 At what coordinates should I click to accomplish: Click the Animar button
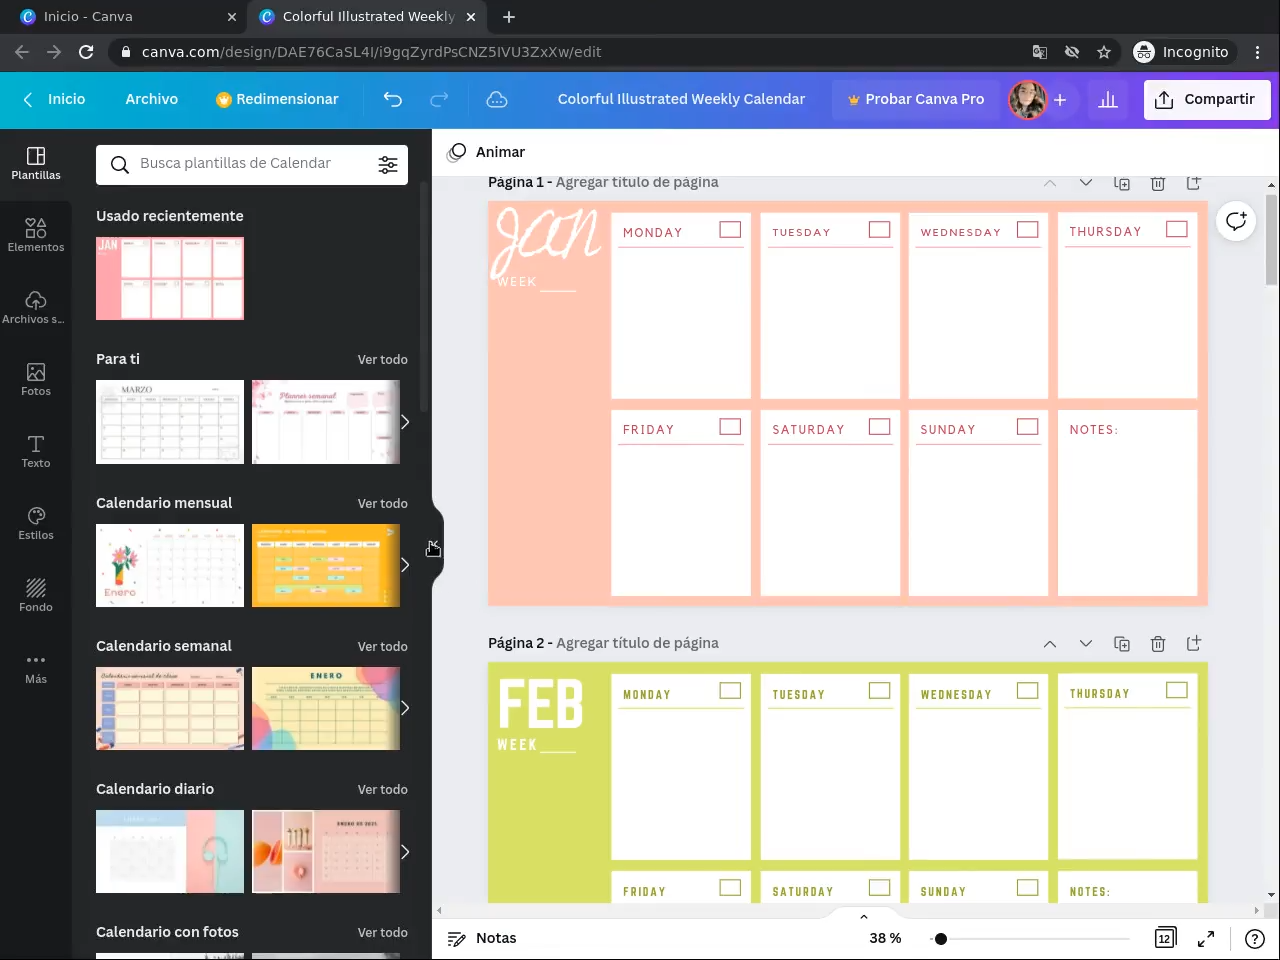point(487,152)
